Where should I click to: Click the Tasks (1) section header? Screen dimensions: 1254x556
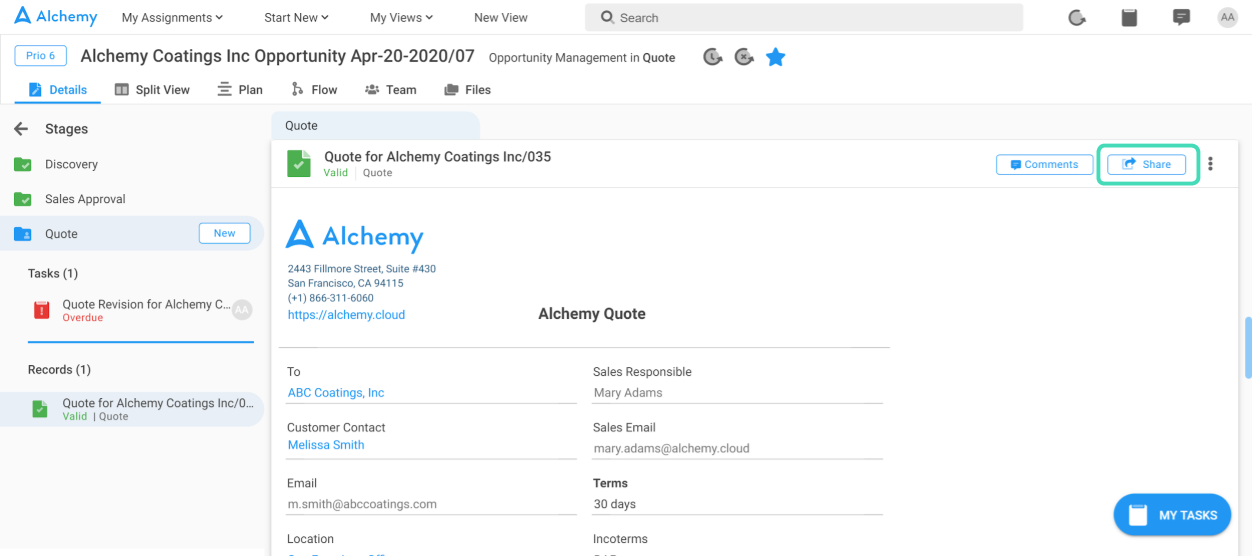(53, 273)
